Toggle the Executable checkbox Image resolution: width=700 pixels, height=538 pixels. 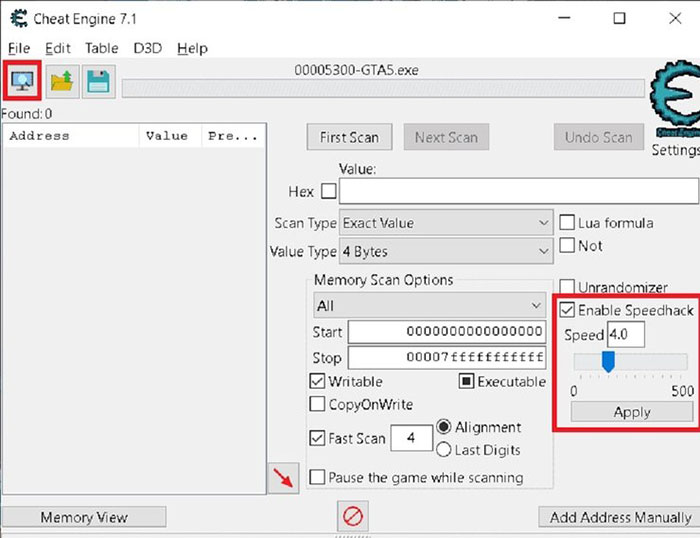coord(466,381)
